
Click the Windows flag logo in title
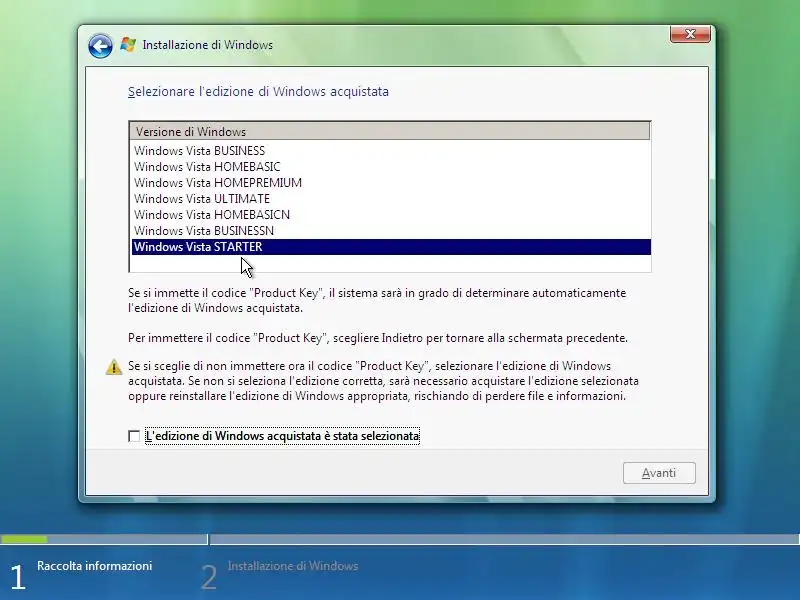click(x=128, y=44)
